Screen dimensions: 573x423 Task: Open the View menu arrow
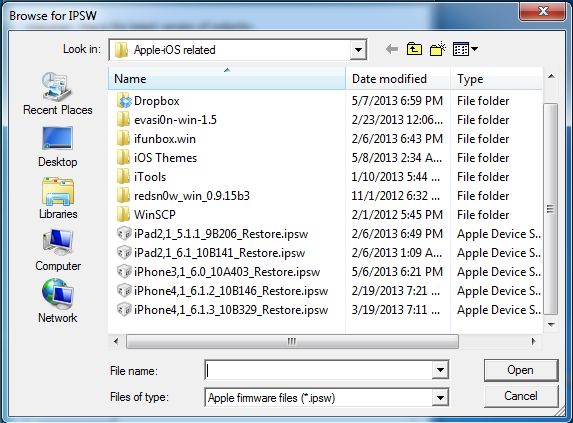(x=475, y=49)
